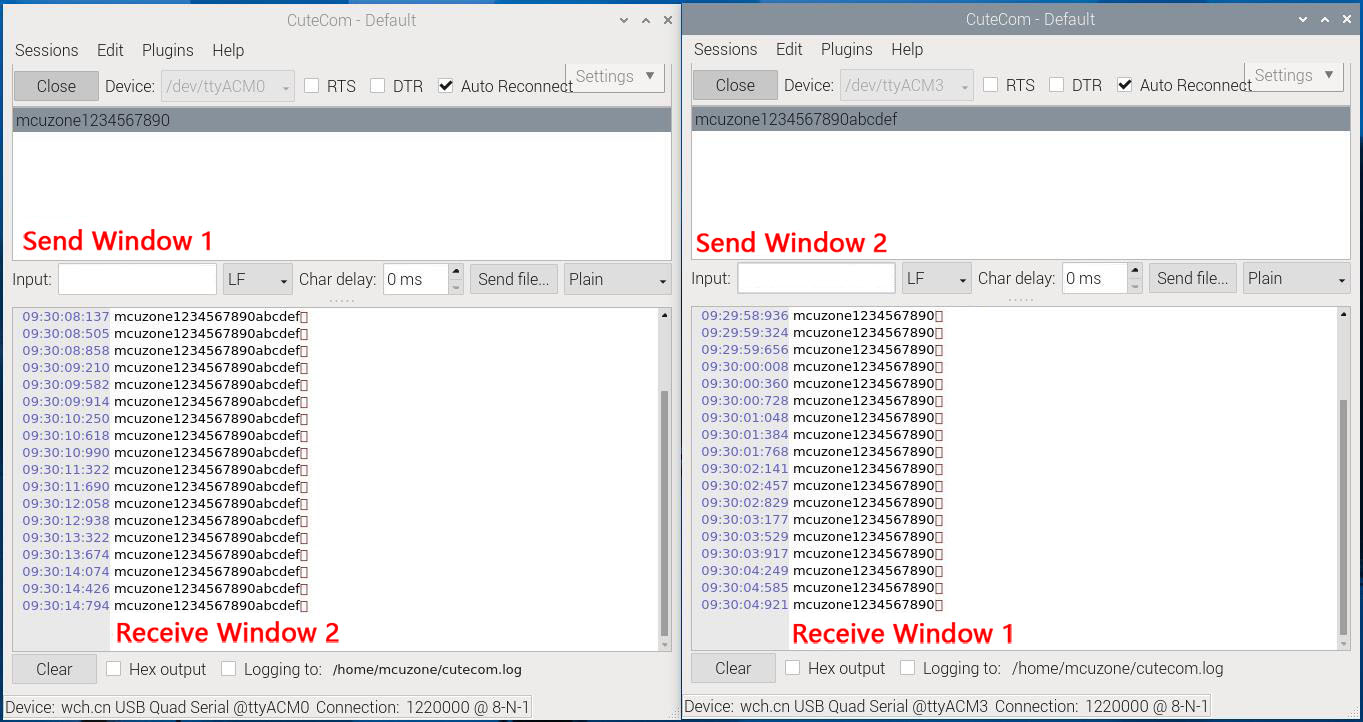Screen dimensions: 1363x722
Task: Click scroll-up arrow of left receive window
Action: click(x=665, y=316)
